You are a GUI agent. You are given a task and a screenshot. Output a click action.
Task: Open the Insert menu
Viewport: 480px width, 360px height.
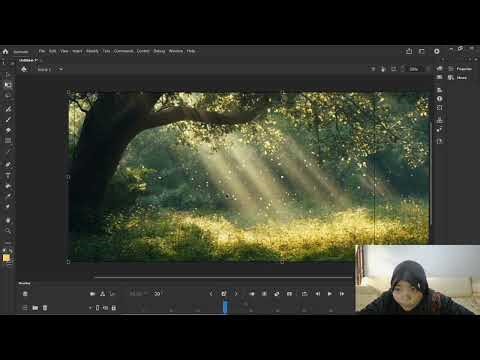click(x=77, y=51)
